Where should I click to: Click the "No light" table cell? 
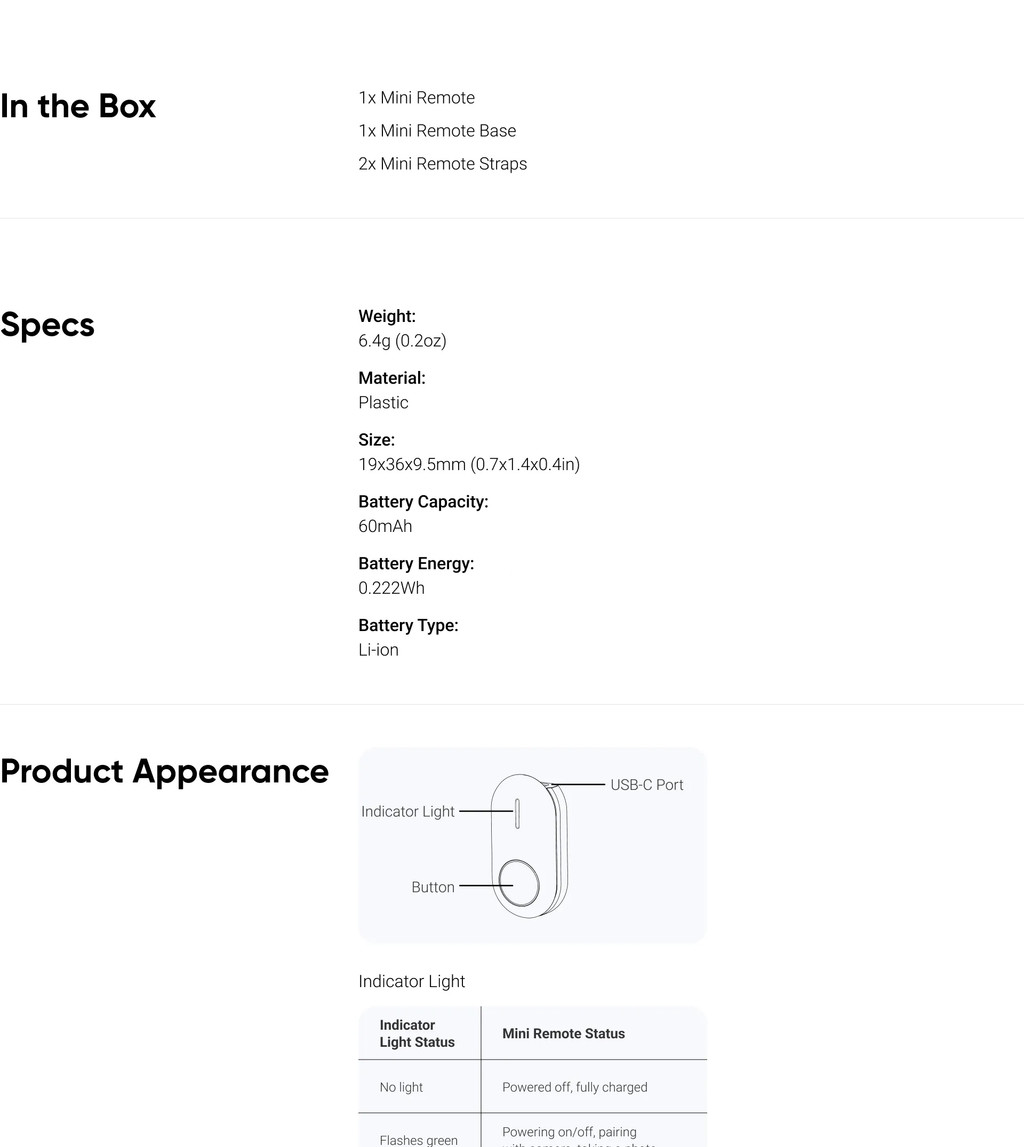(401, 1087)
